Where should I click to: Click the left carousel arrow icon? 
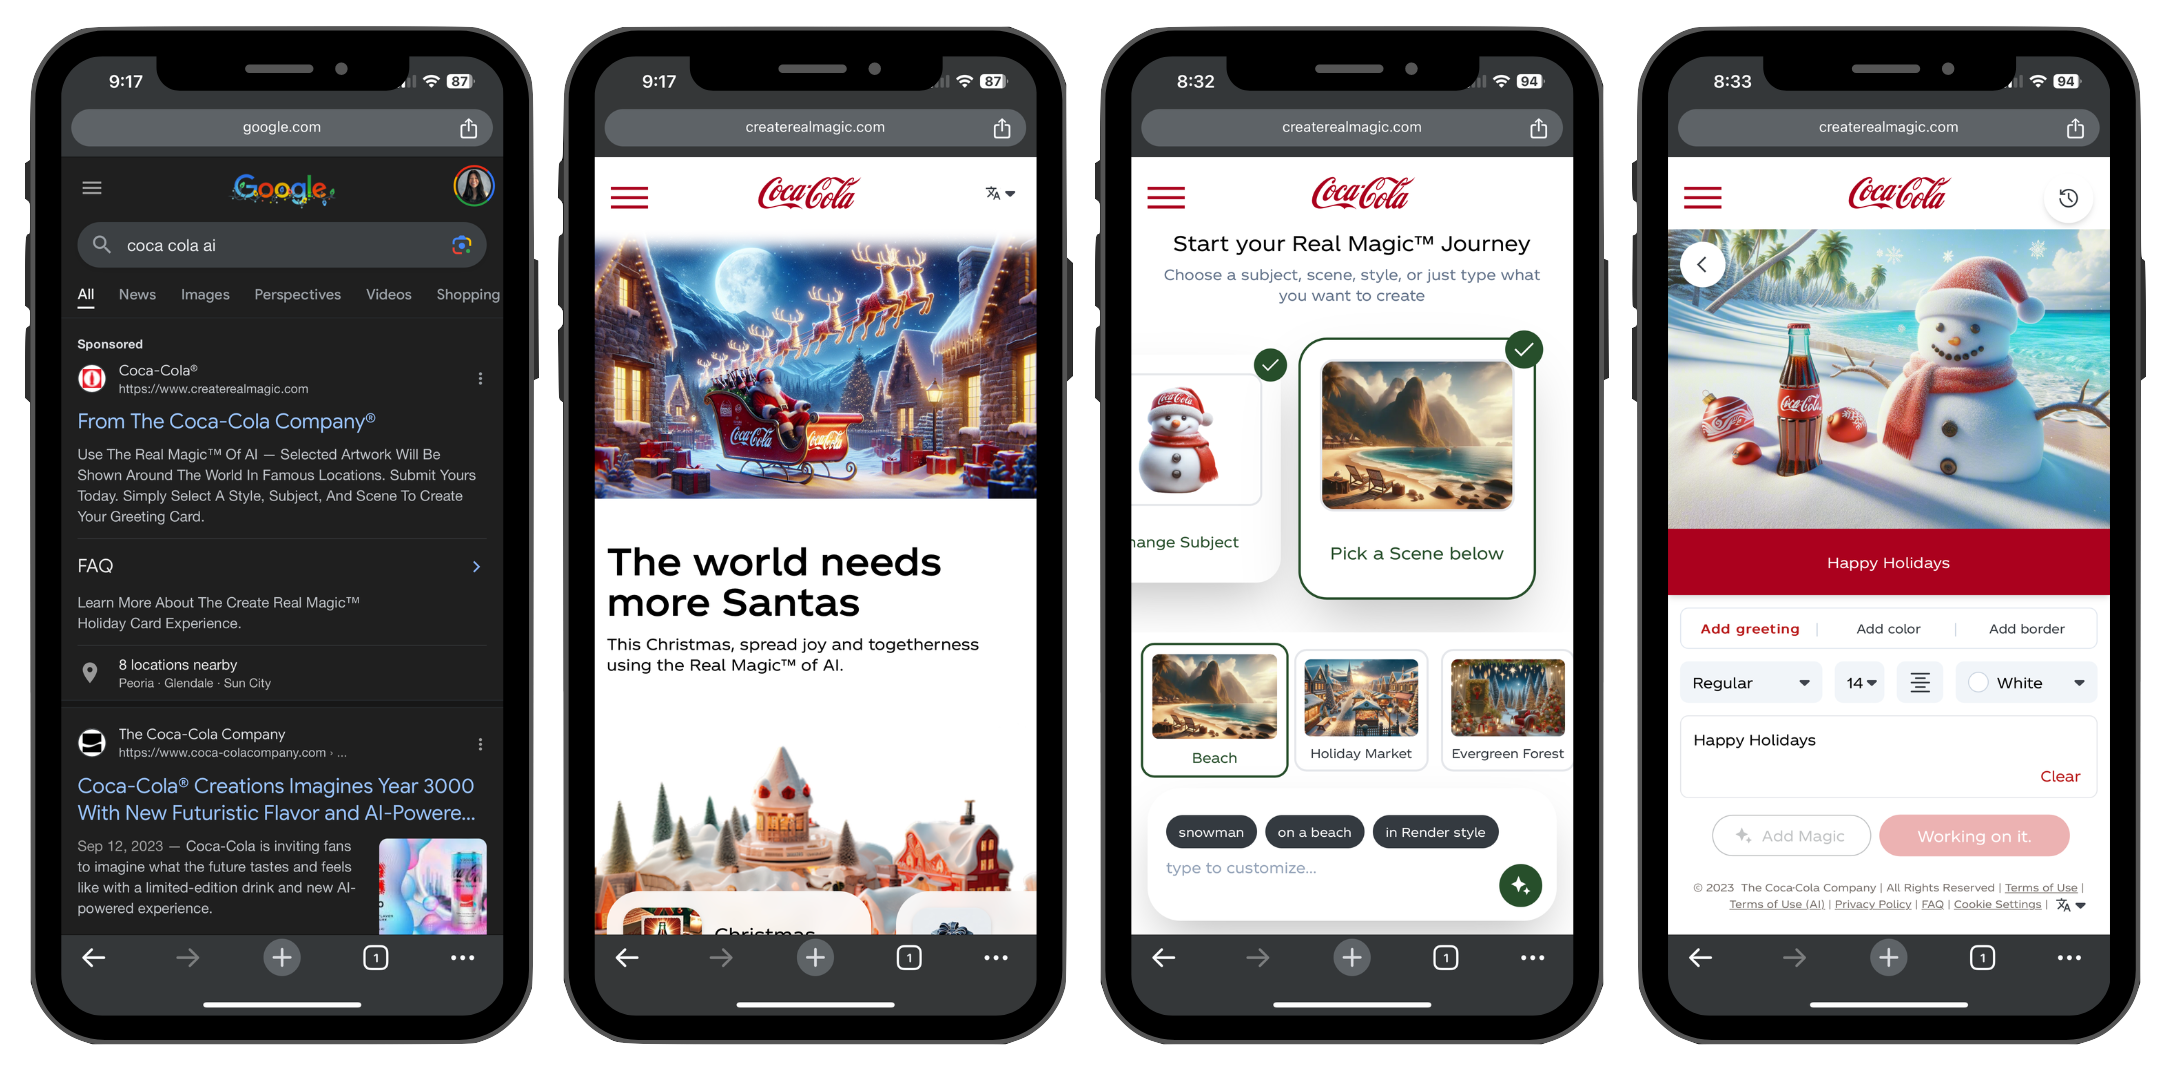click(x=1703, y=264)
